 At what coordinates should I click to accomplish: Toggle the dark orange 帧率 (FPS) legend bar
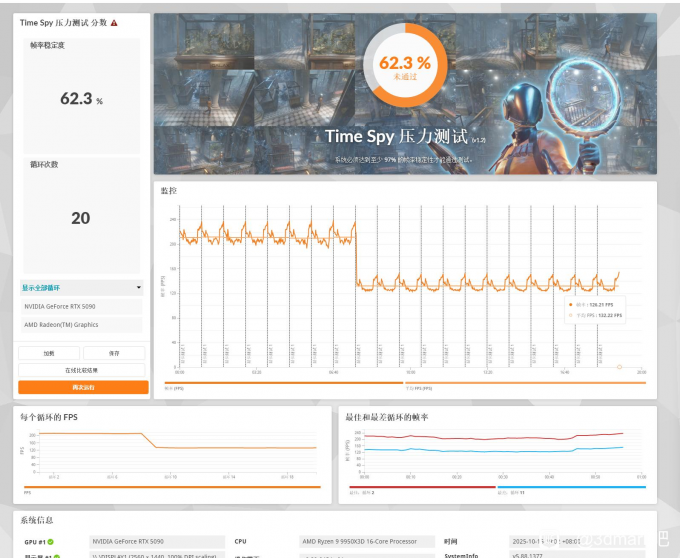(284, 383)
